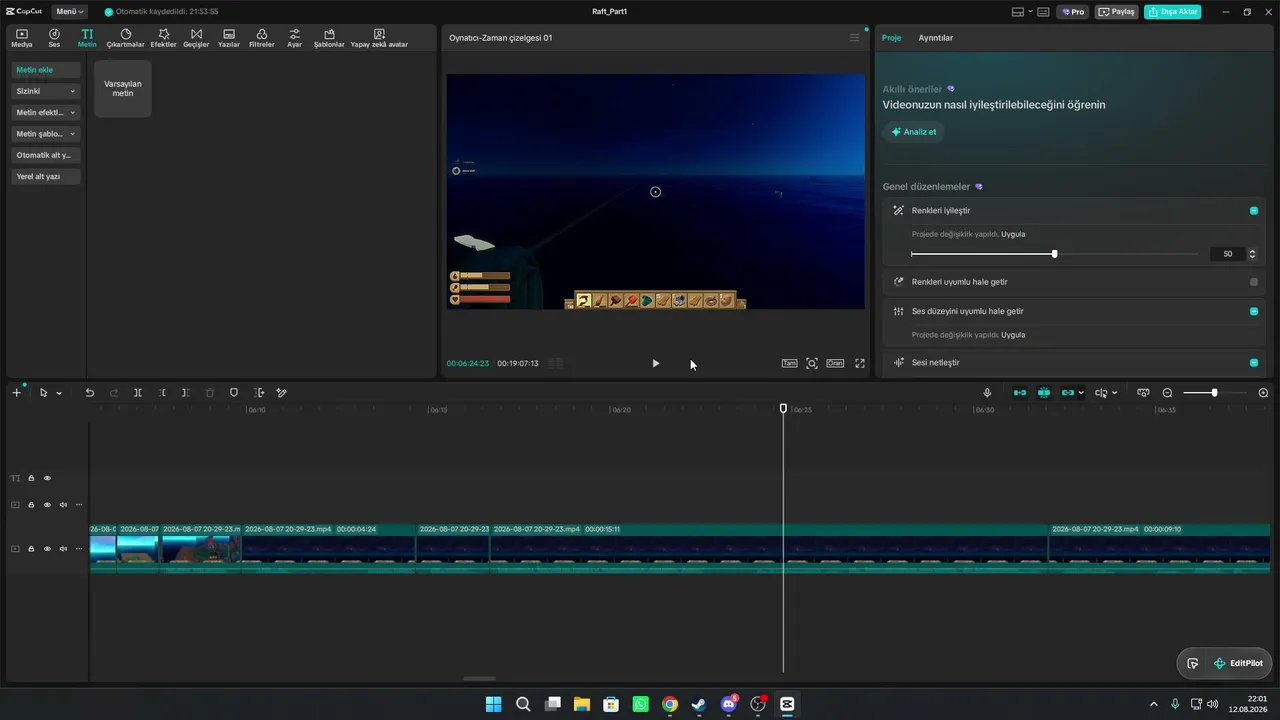Viewport: 1280px width, 720px height.
Task: Click the split clip tool
Action: pos(138,393)
